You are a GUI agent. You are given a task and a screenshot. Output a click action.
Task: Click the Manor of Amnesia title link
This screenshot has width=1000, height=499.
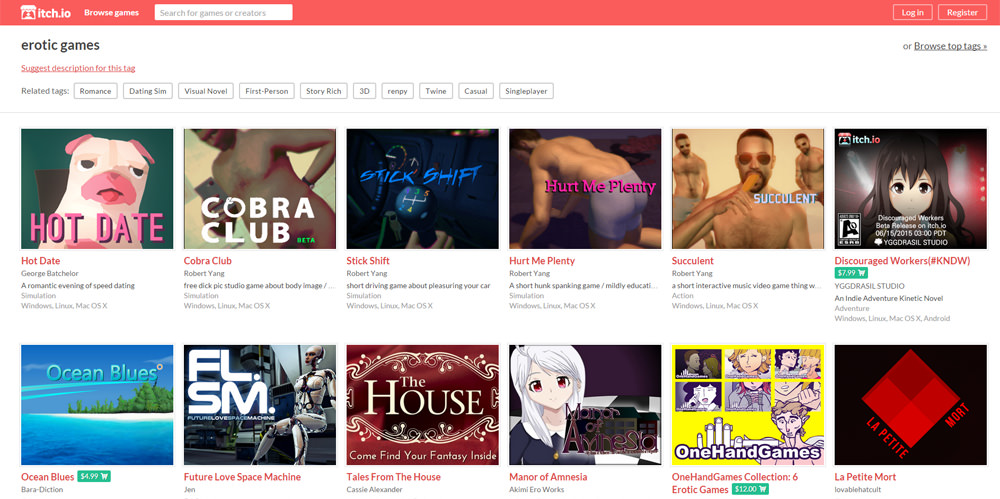548,477
